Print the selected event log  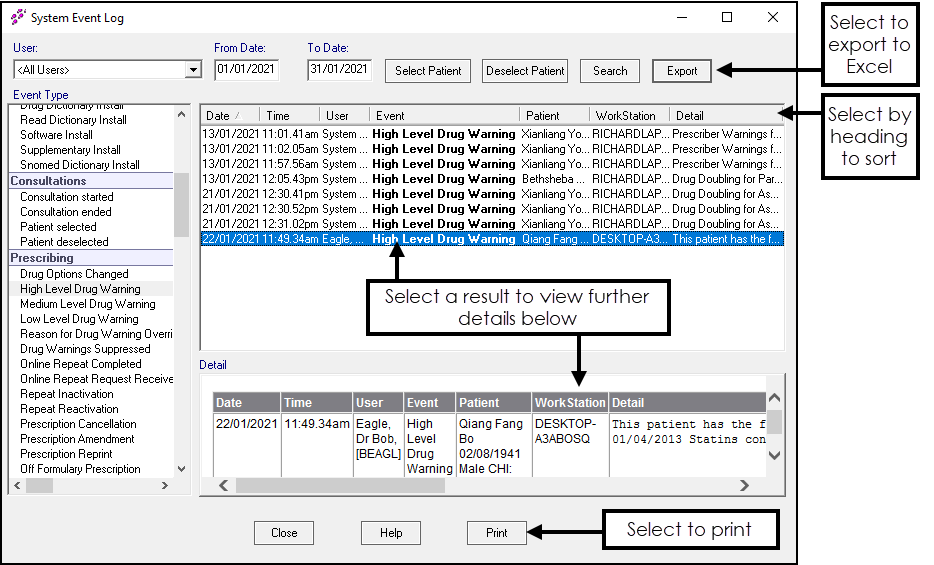coord(496,533)
